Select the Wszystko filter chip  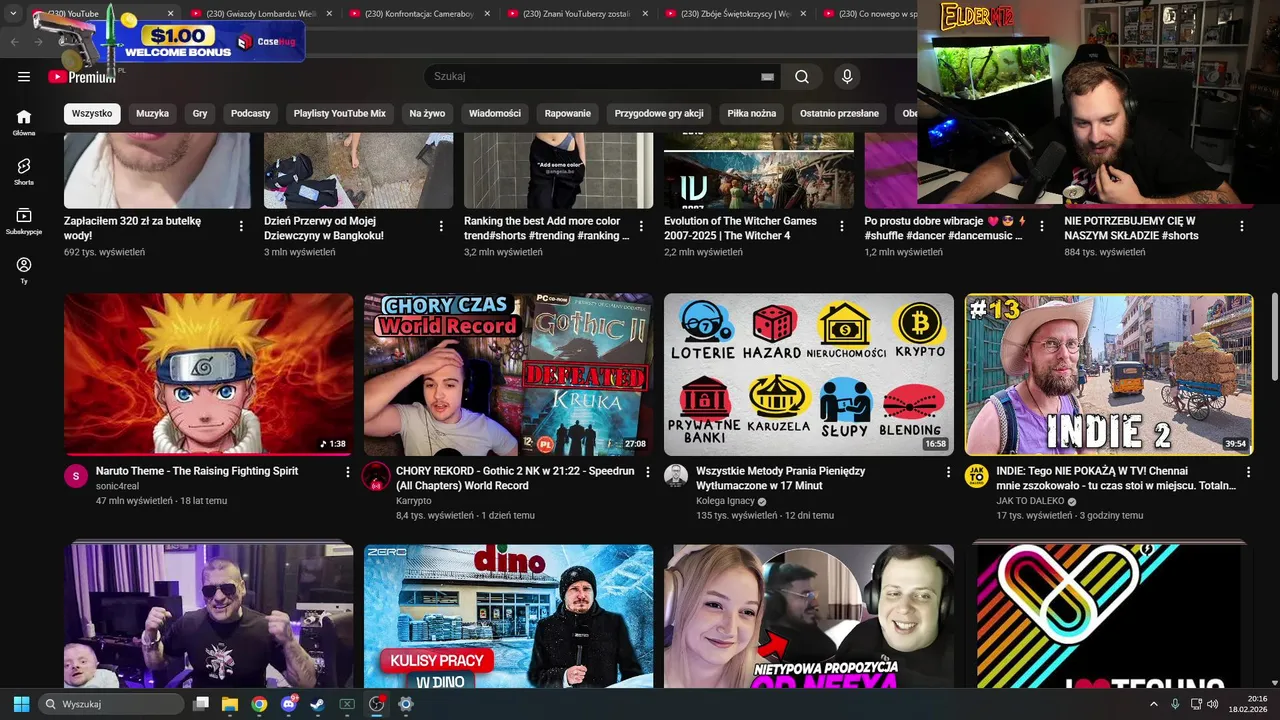click(92, 114)
